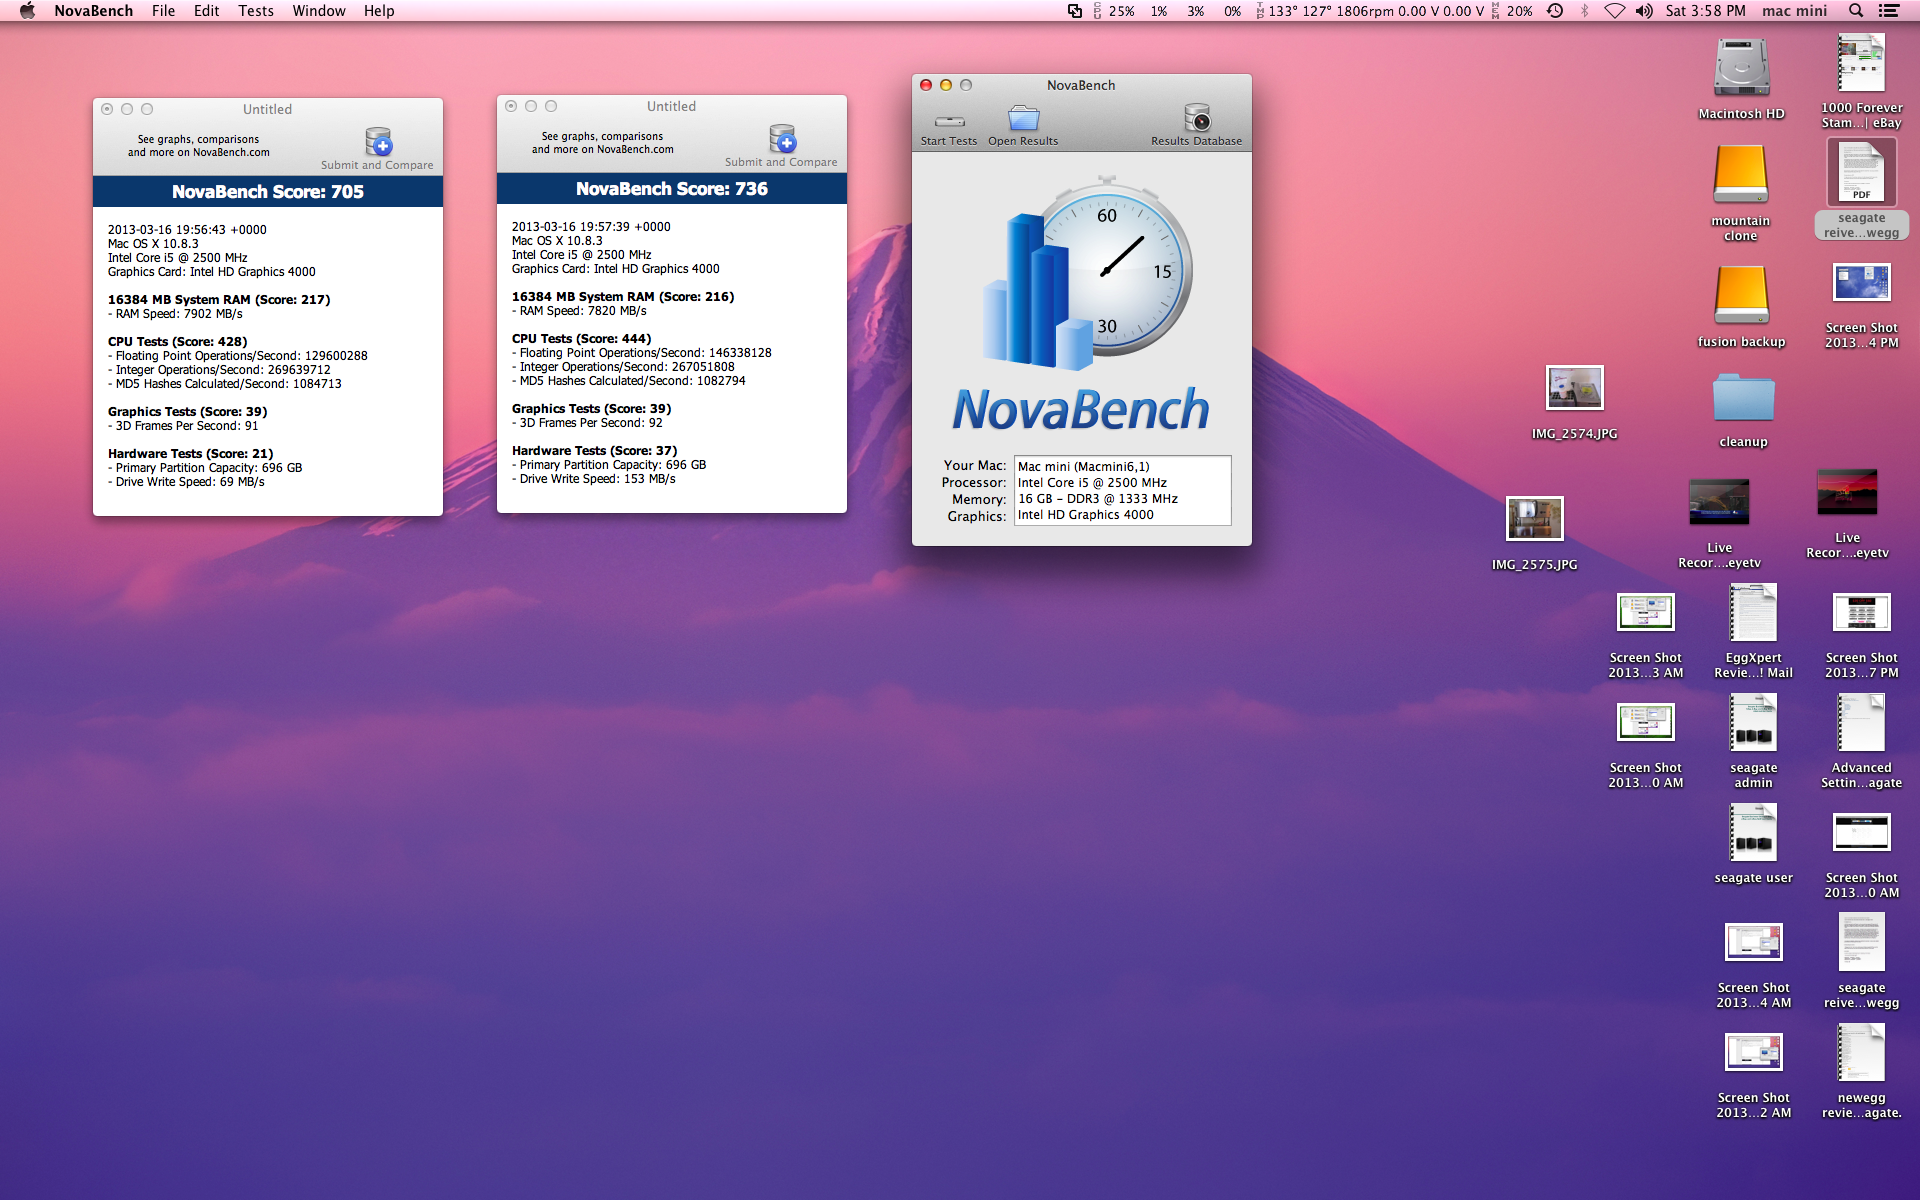Click Drive Write Speed: 153 MB/s text
The height and width of the screenshot is (1200, 1920).
click(594, 479)
